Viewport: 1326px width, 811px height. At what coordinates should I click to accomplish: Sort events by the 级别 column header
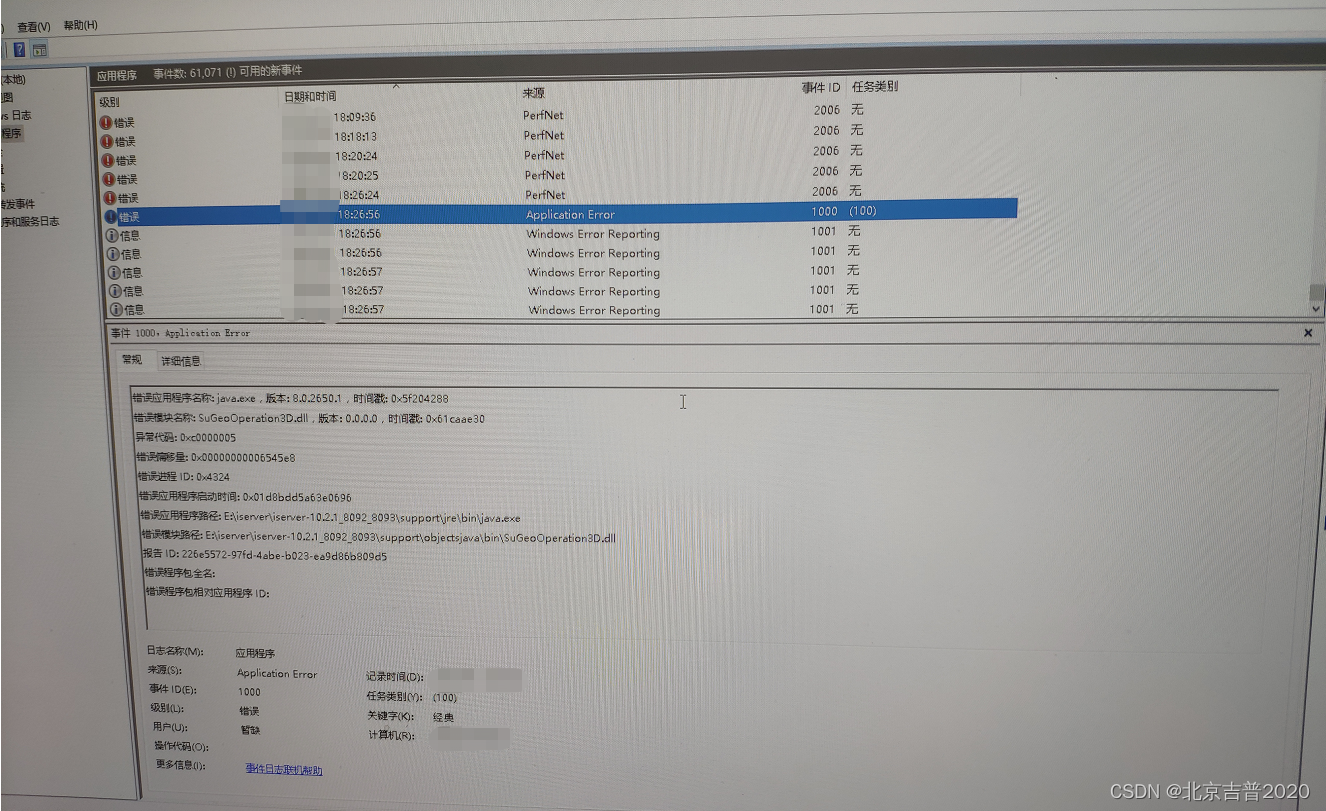click(109, 102)
